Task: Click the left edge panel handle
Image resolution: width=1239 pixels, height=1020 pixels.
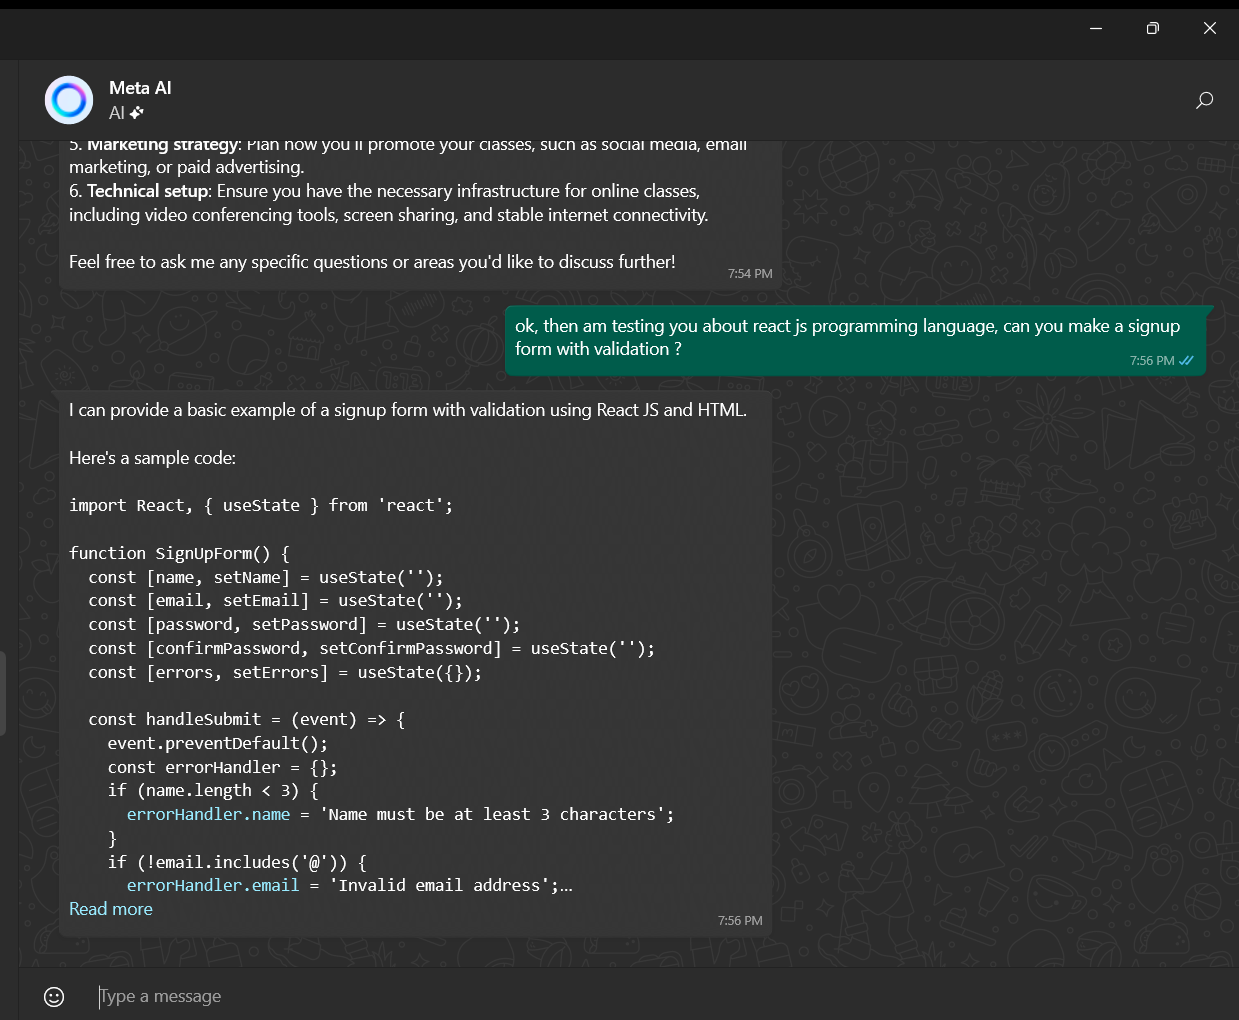Action: (x=3, y=693)
